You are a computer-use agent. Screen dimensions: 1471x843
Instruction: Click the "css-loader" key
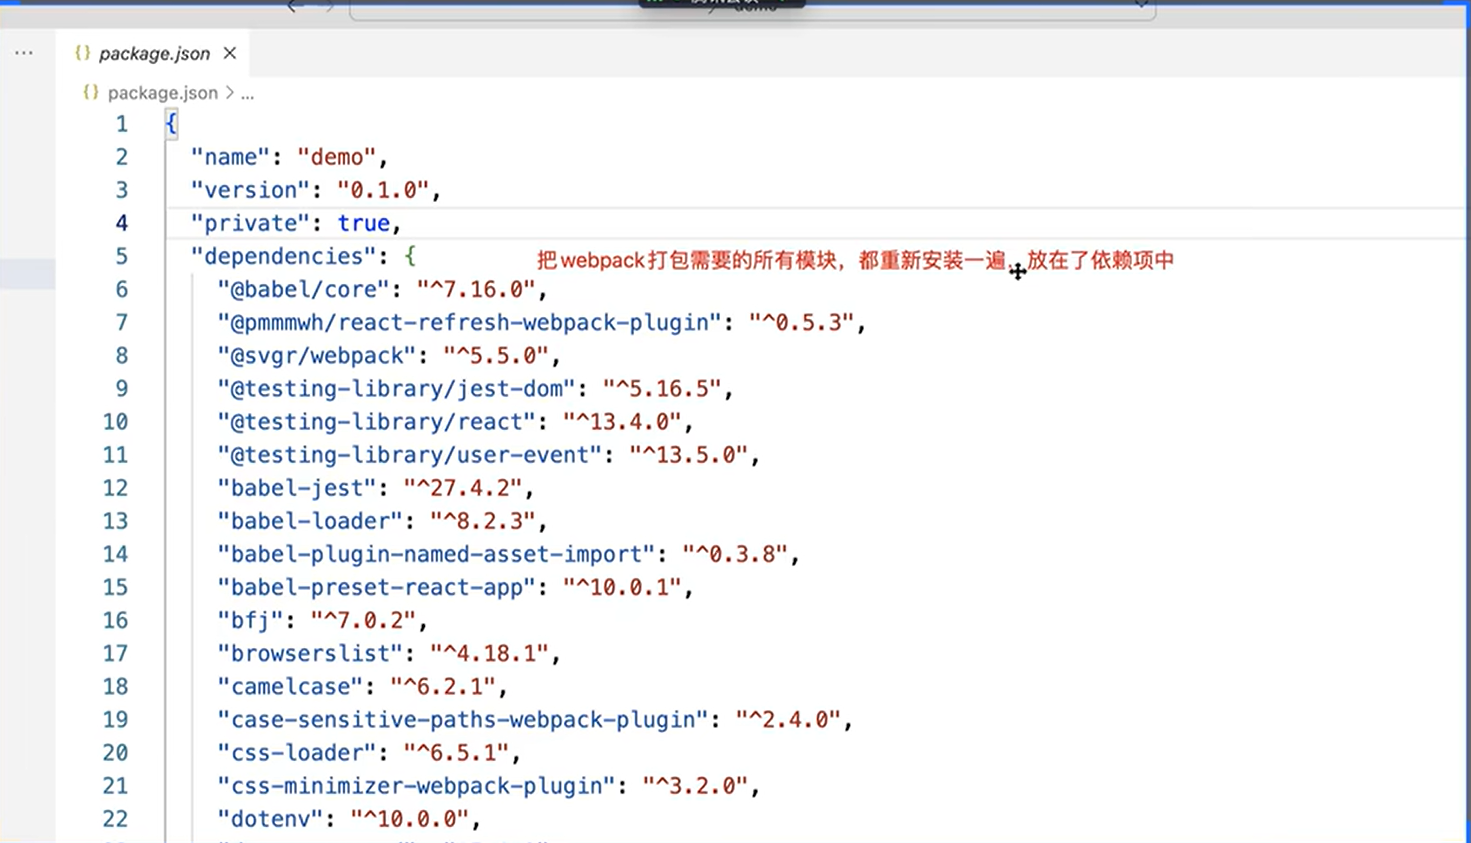(297, 752)
